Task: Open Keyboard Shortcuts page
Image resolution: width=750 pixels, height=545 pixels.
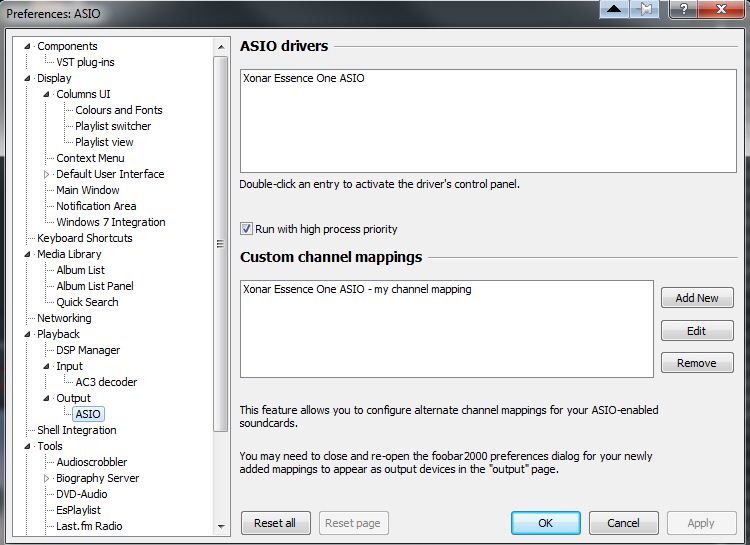Action: pyautogui.click(x=85, y=238)
